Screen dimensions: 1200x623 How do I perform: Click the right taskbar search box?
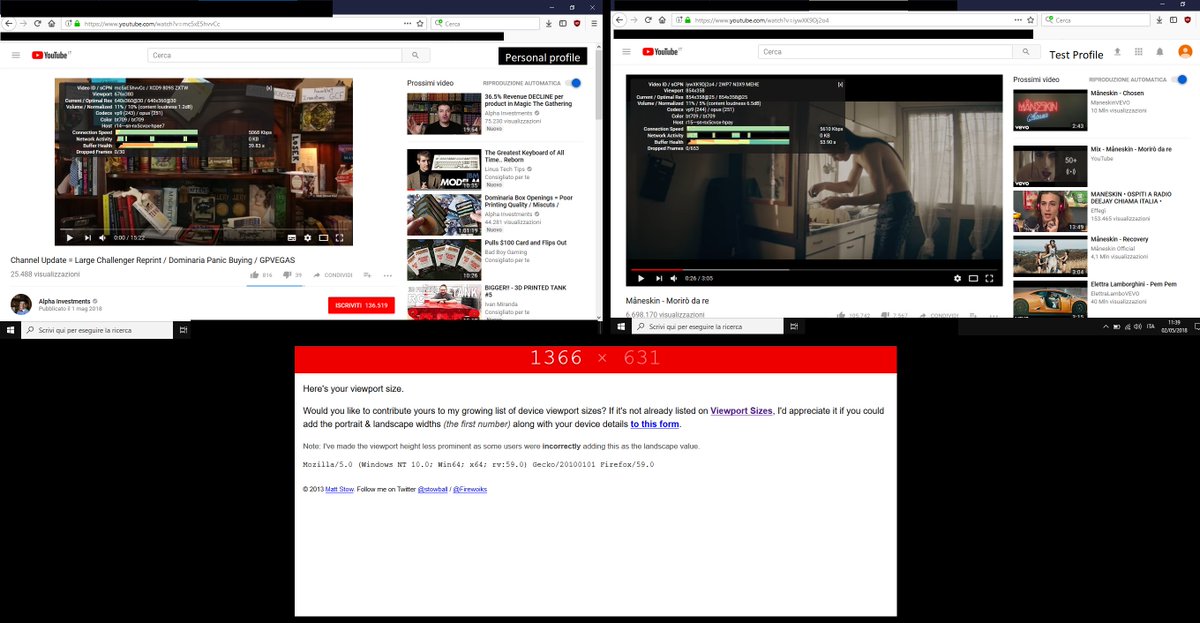(x=708, y=327)
